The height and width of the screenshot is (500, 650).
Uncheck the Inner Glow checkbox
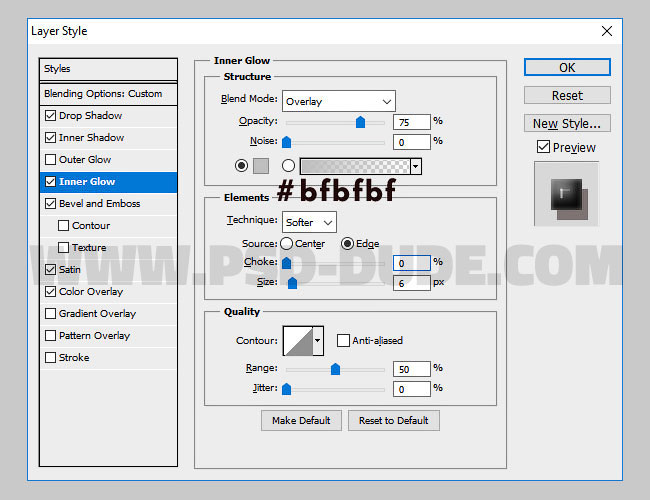50,181
